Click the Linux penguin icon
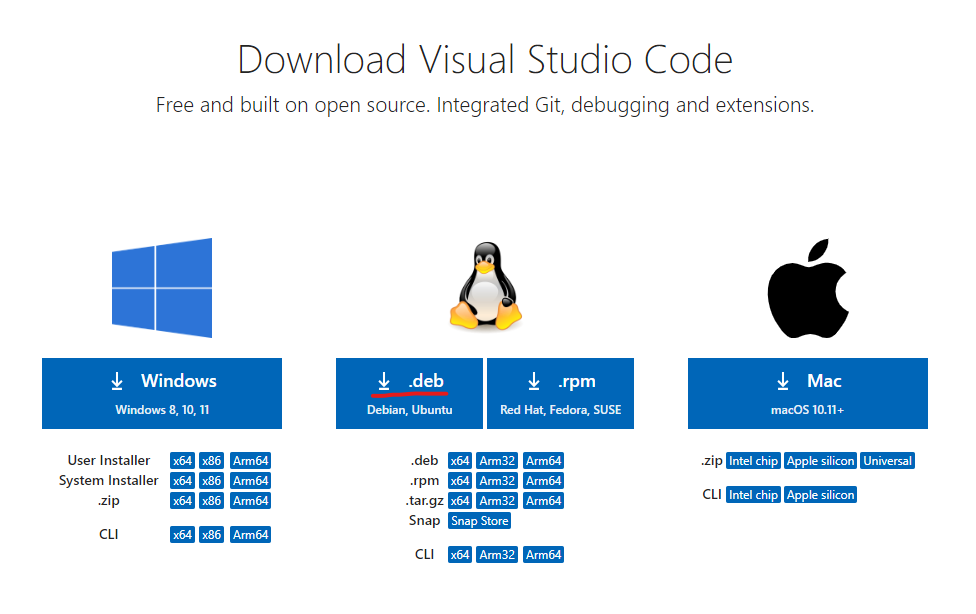This screenshot has height=614, width=976. click(x=485, y=285)
